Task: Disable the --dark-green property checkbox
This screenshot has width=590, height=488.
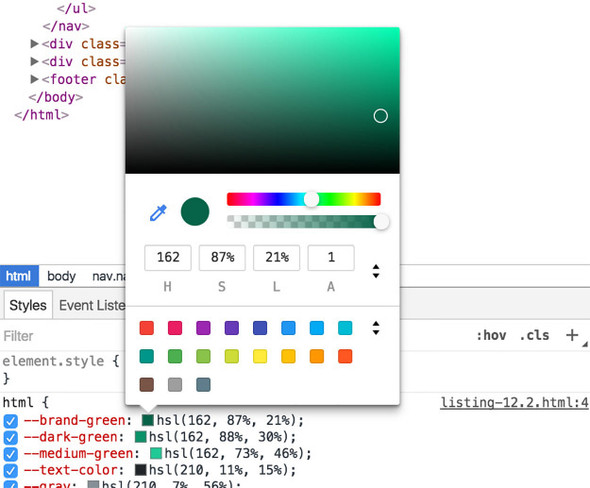Action: 11,438
